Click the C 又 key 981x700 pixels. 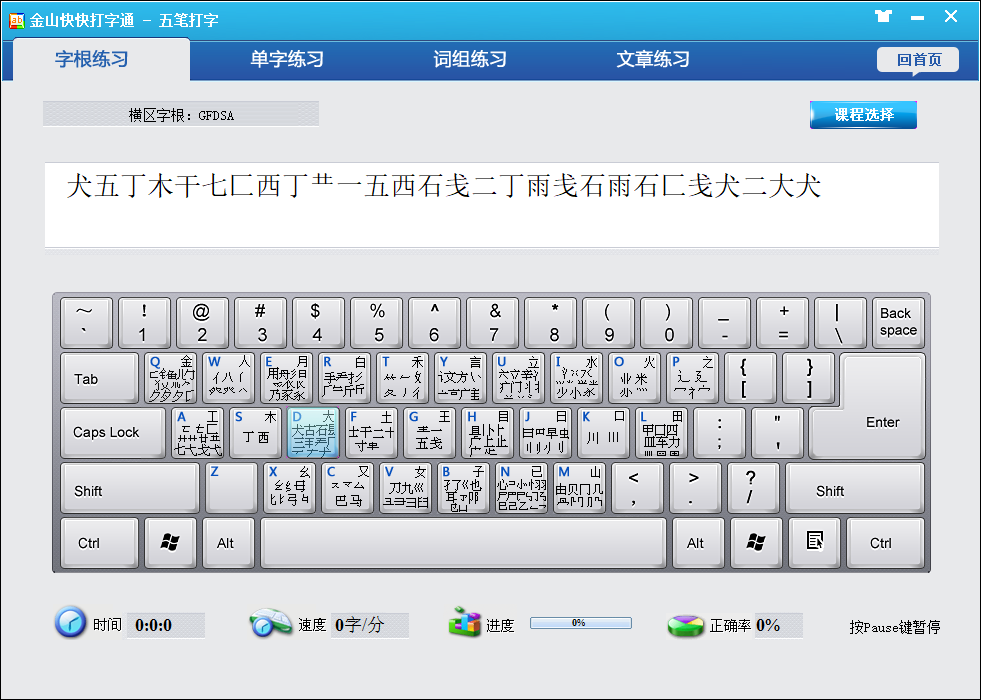click(x=348, y=487)
